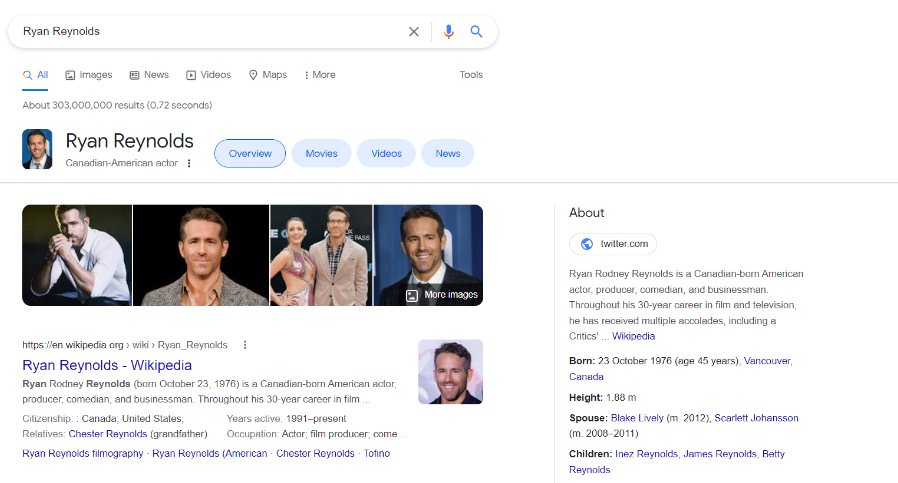Switch to the News search tab
The image size is (898, 483).
coord(149,75)
